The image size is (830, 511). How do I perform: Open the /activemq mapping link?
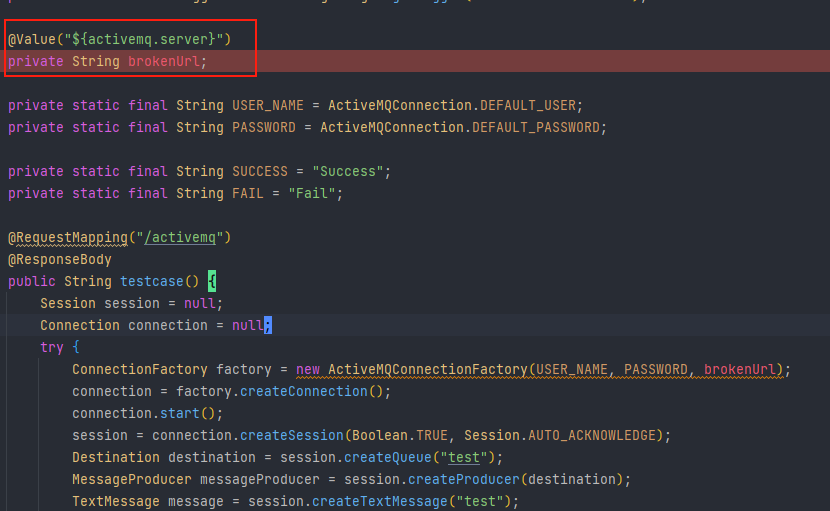(180, 238)
